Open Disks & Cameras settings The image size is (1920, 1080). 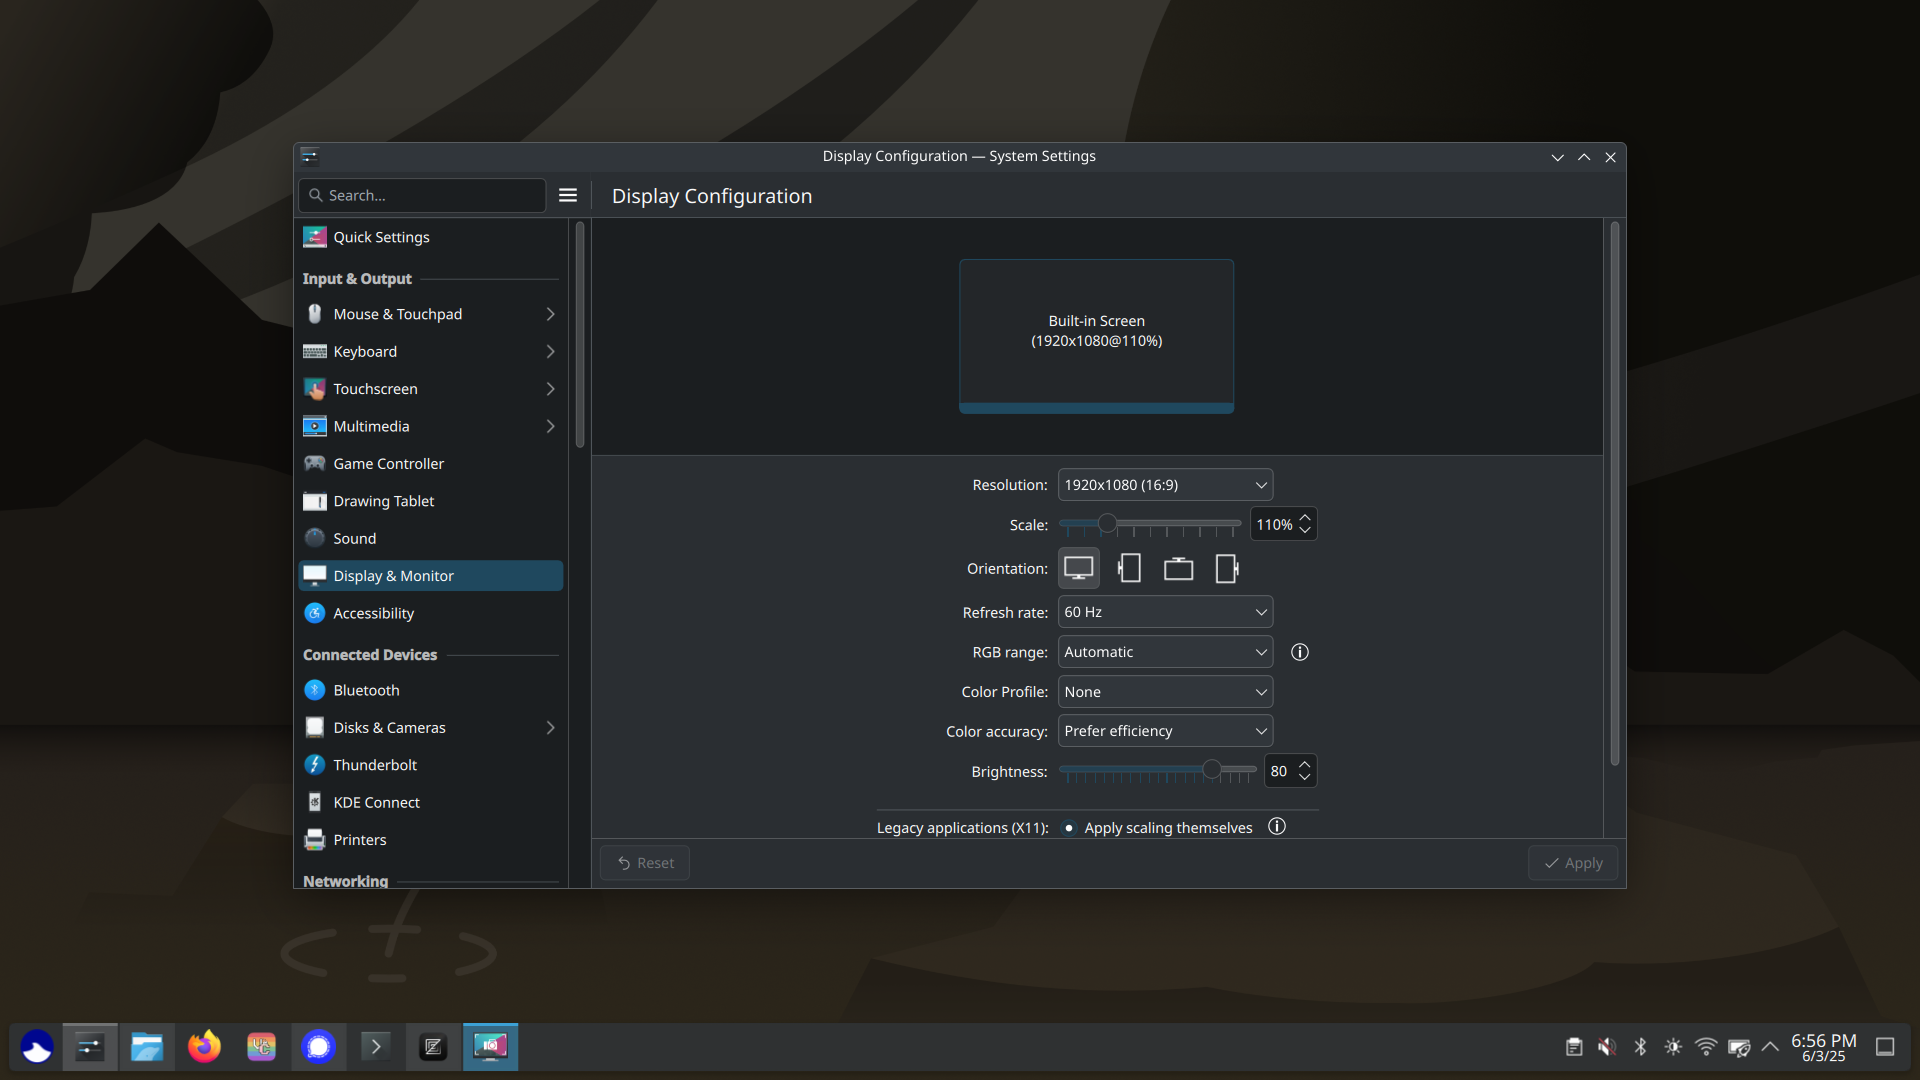tap(430, 728)
